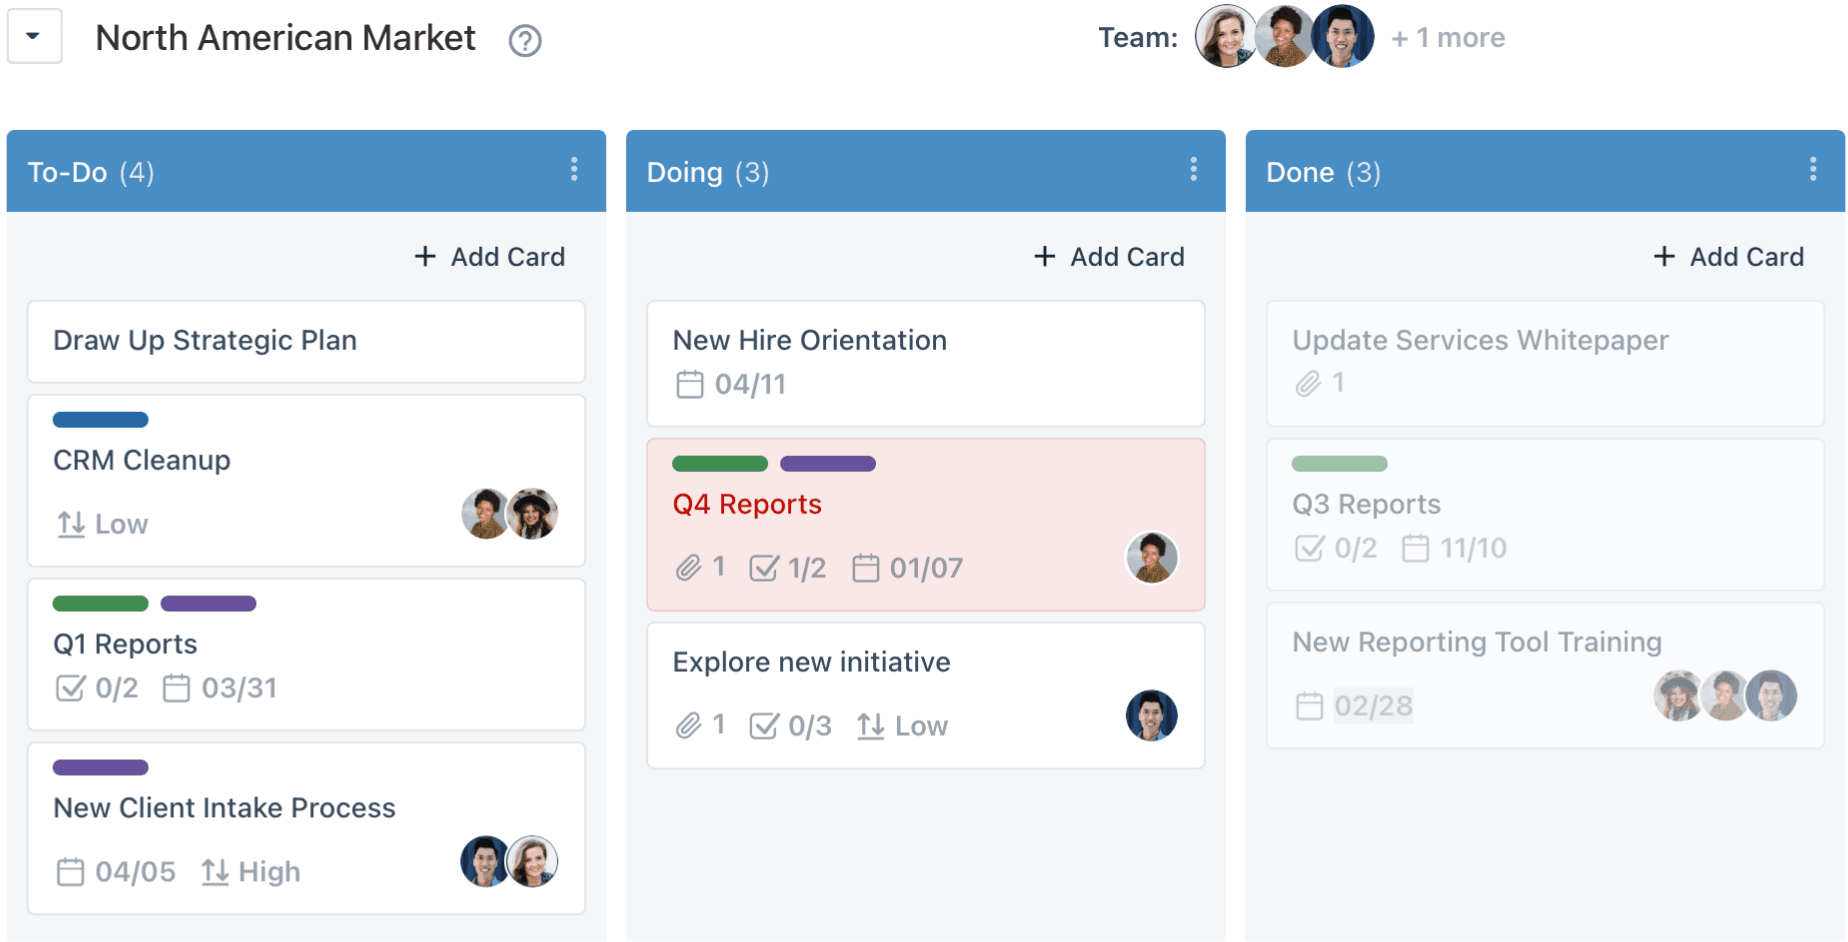The image size is (1848, 942).
Task: Click the calendar icon on New Client Intake Process
Action: click(x=71, y=871)
